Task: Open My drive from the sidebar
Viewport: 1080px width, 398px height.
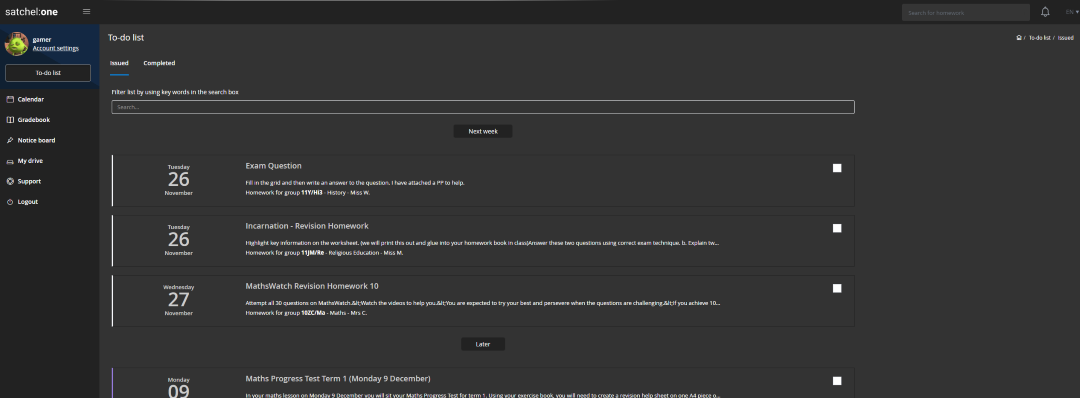Action: click(x=30, y=161)
